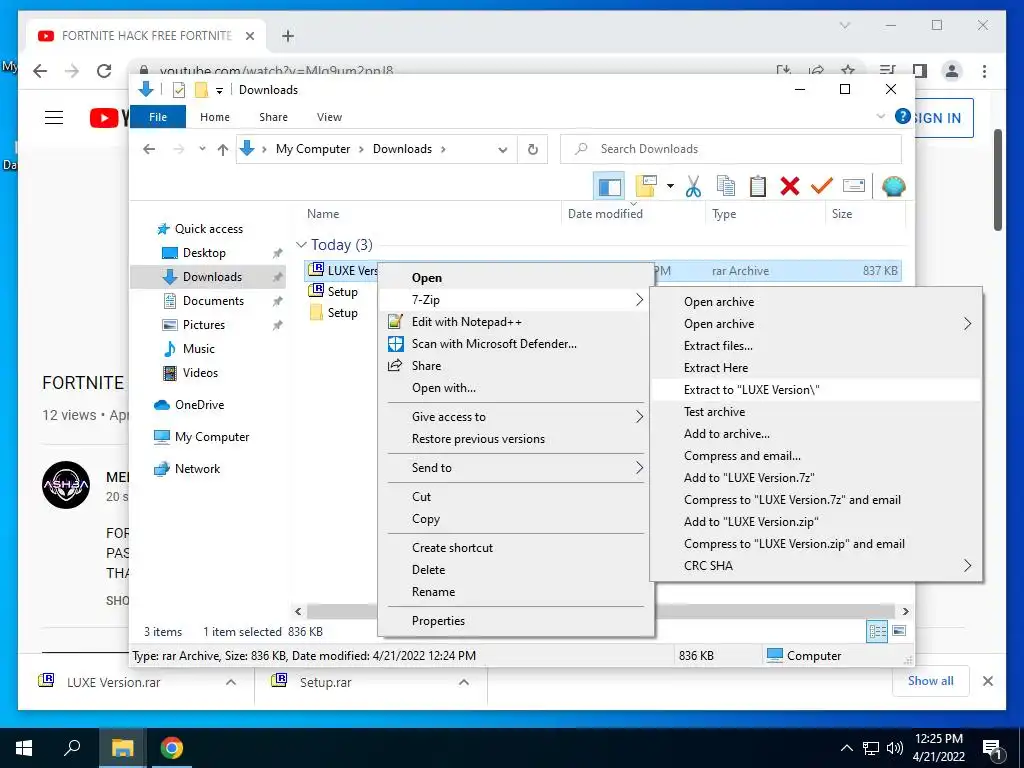Open taskbar search magnifier

72,748
